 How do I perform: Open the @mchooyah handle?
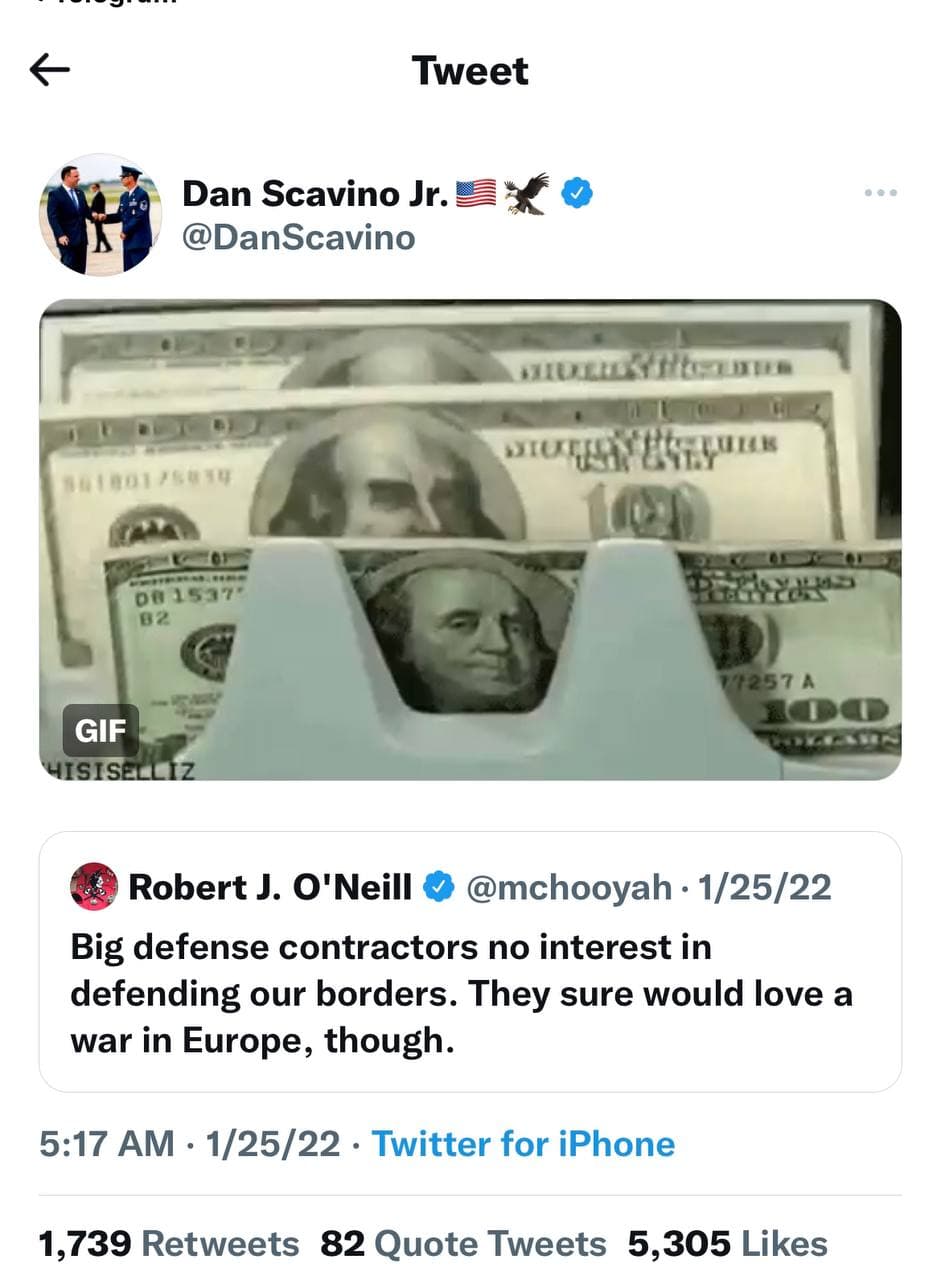click(x=570, y=888)
